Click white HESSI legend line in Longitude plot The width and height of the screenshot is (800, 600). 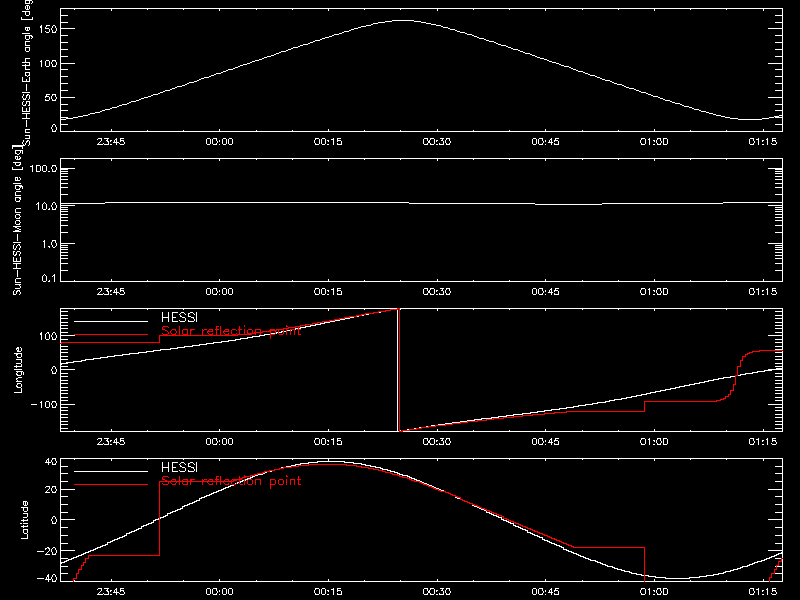click(111, 321)
